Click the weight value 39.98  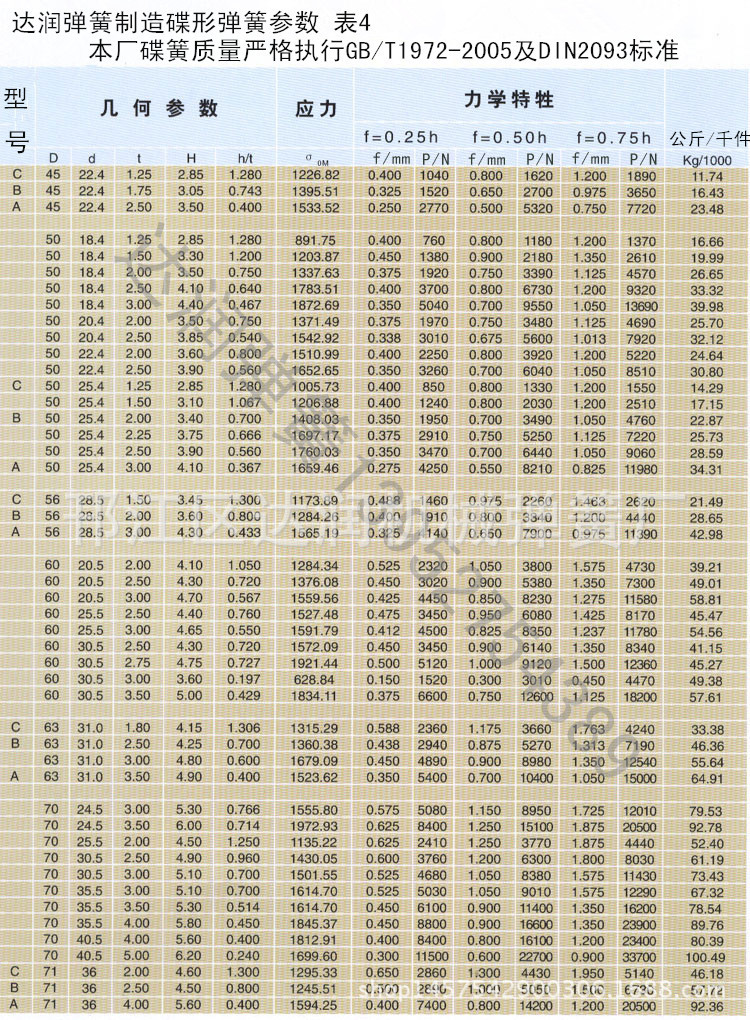click(707, 307)
